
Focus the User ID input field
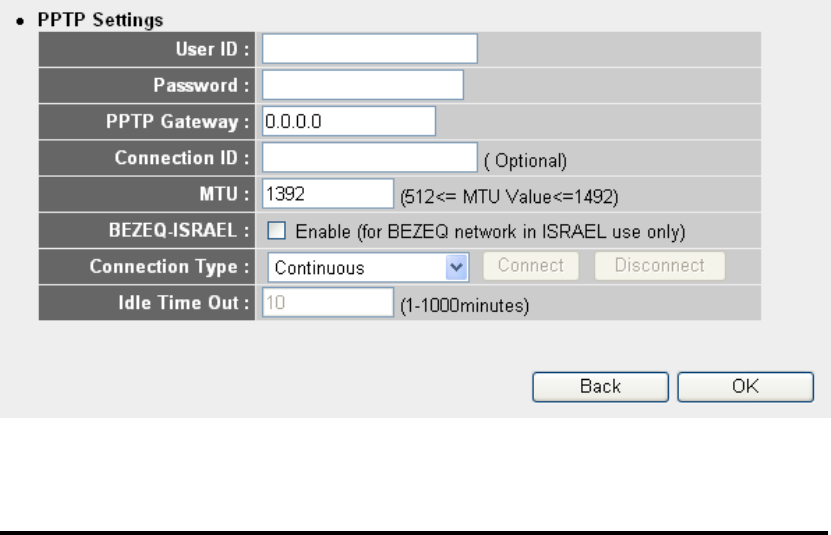[369, 49]
